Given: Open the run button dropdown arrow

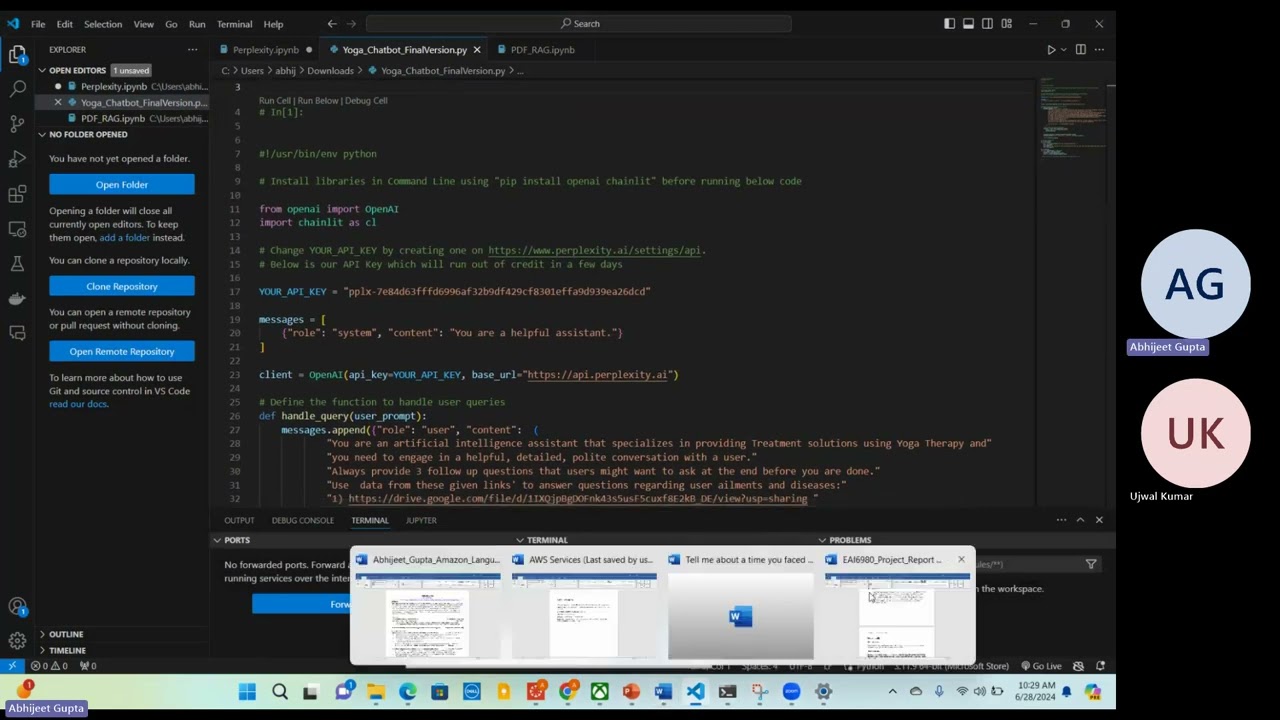Looking at the screenshot, I should [1064, 49].
